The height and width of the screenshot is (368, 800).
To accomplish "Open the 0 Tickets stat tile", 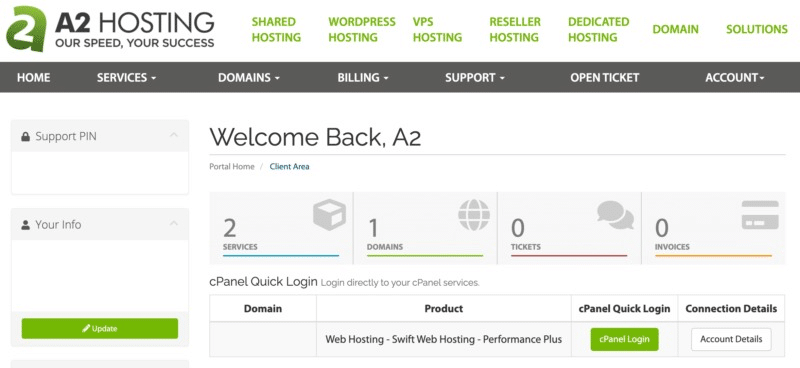I will tap(569, 228).
